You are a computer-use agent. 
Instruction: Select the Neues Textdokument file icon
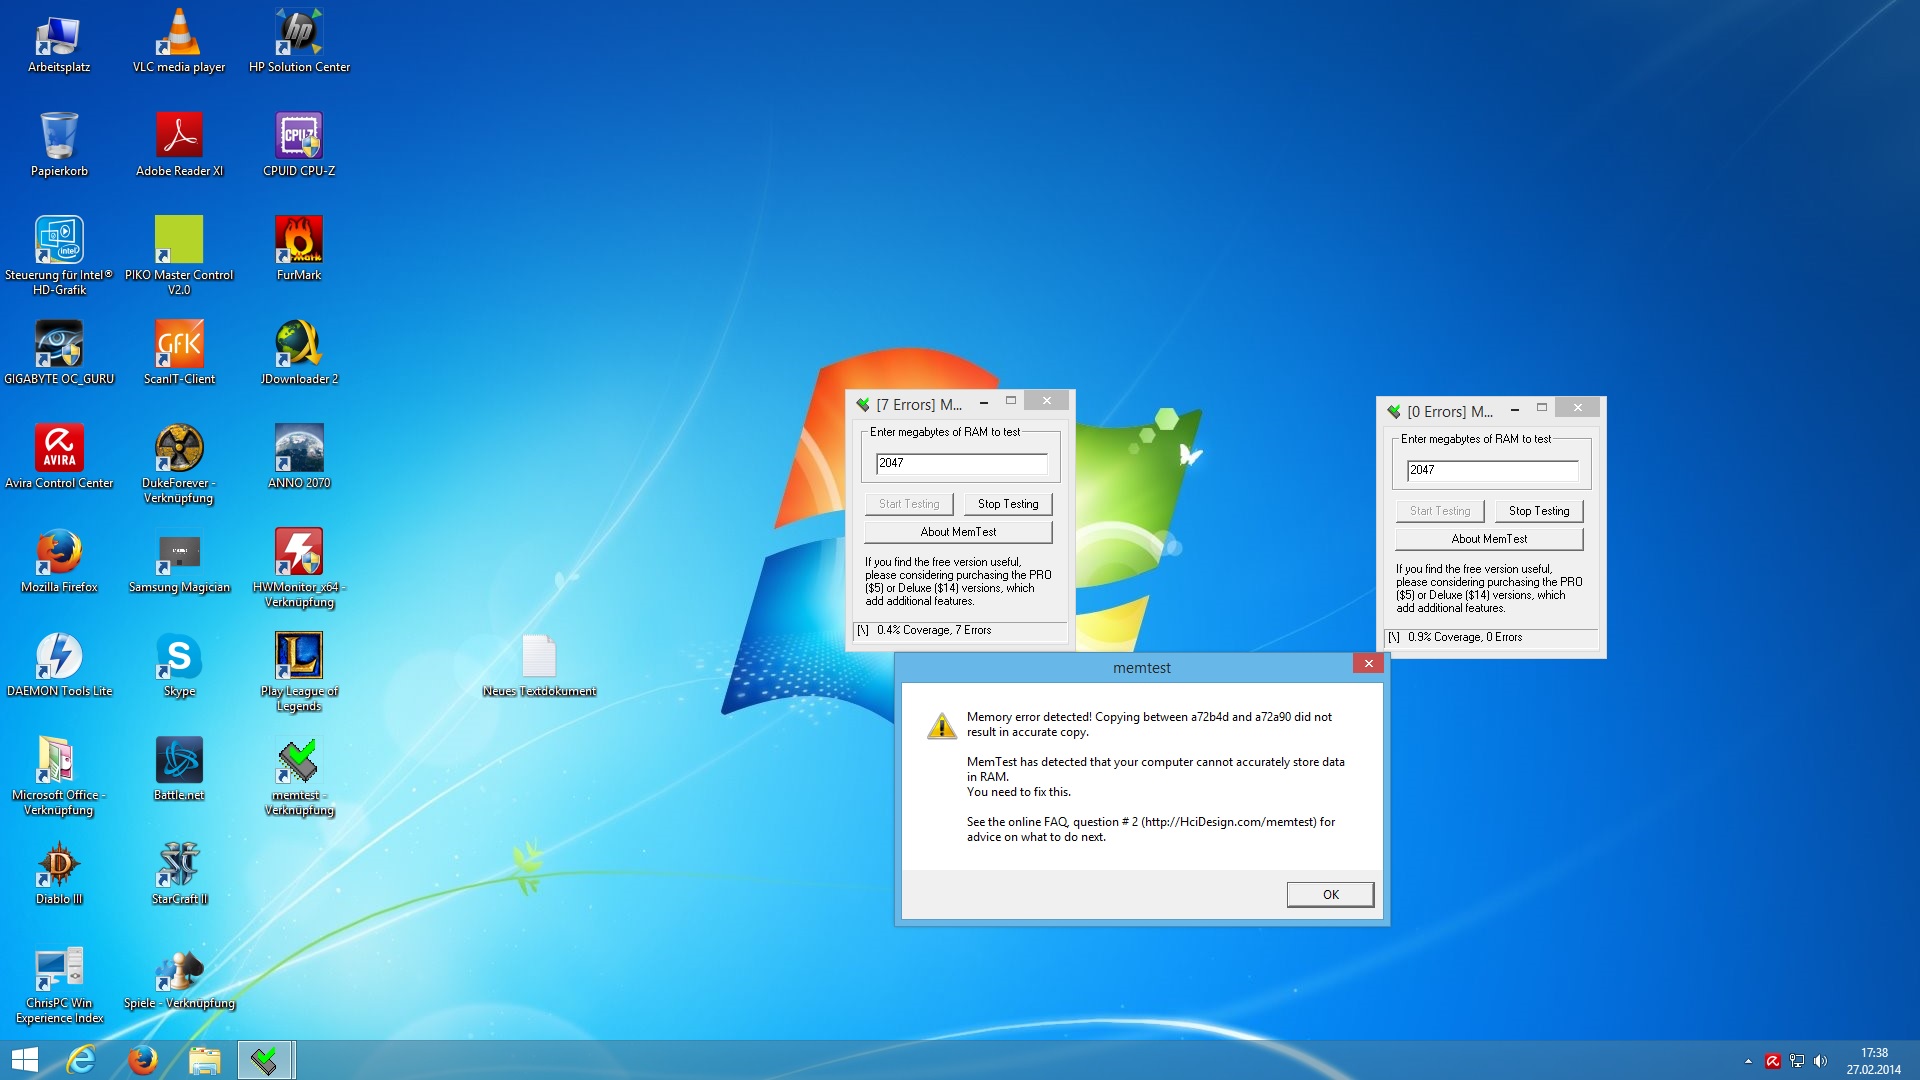tap(539, 656)
